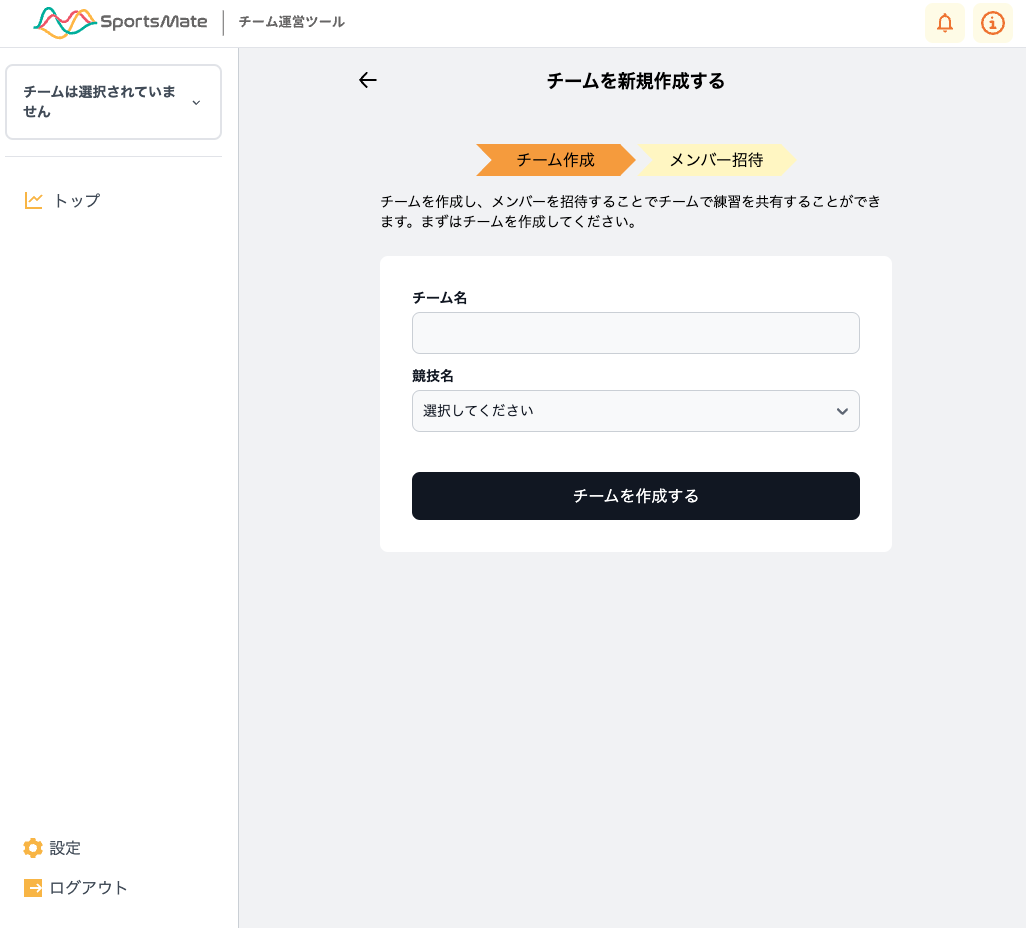This screenshot has height=928, width=1026.
Task: Go back using the left arrow
Action: coord(368,80)
